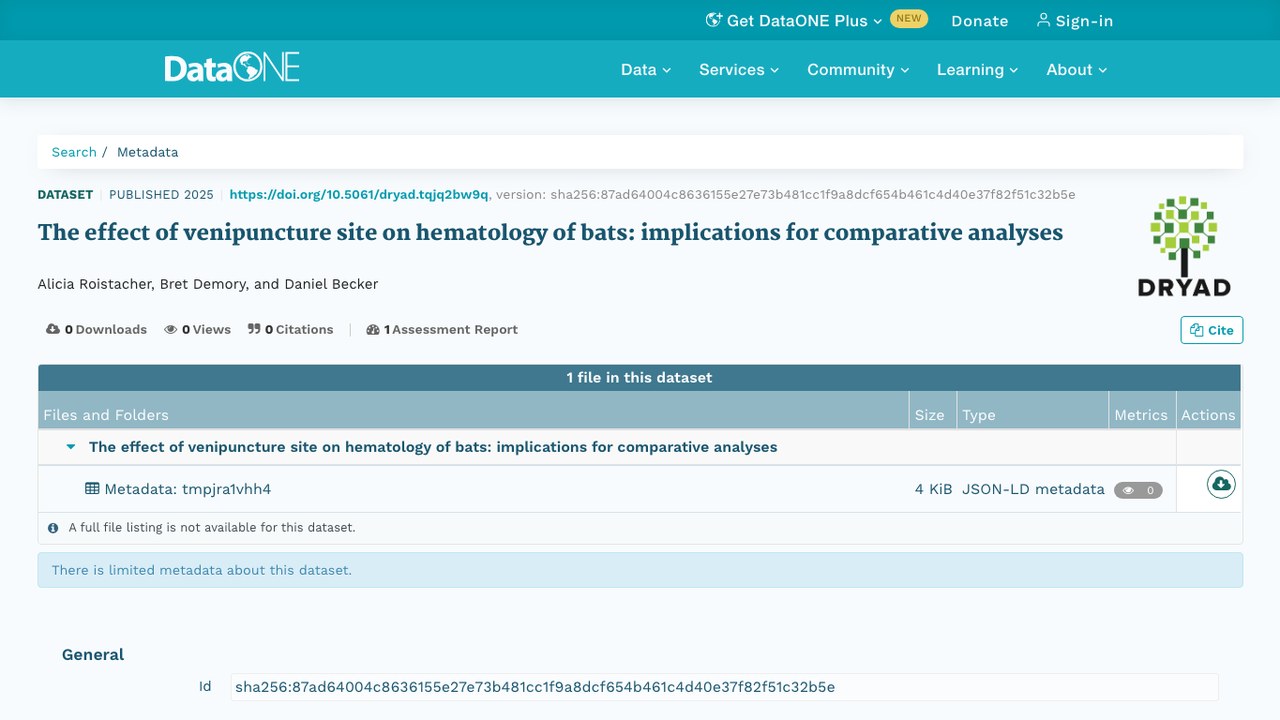Click the Cite button
The image size is (1280, 720).
tap(1212, 330)
